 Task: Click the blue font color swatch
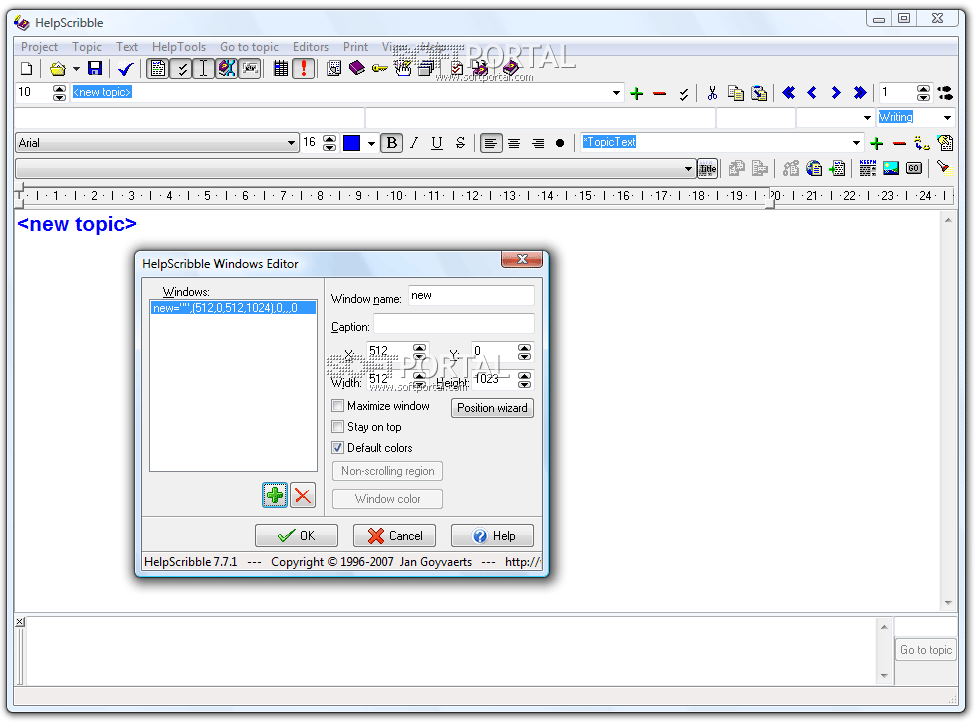click(x=352, y=144)
